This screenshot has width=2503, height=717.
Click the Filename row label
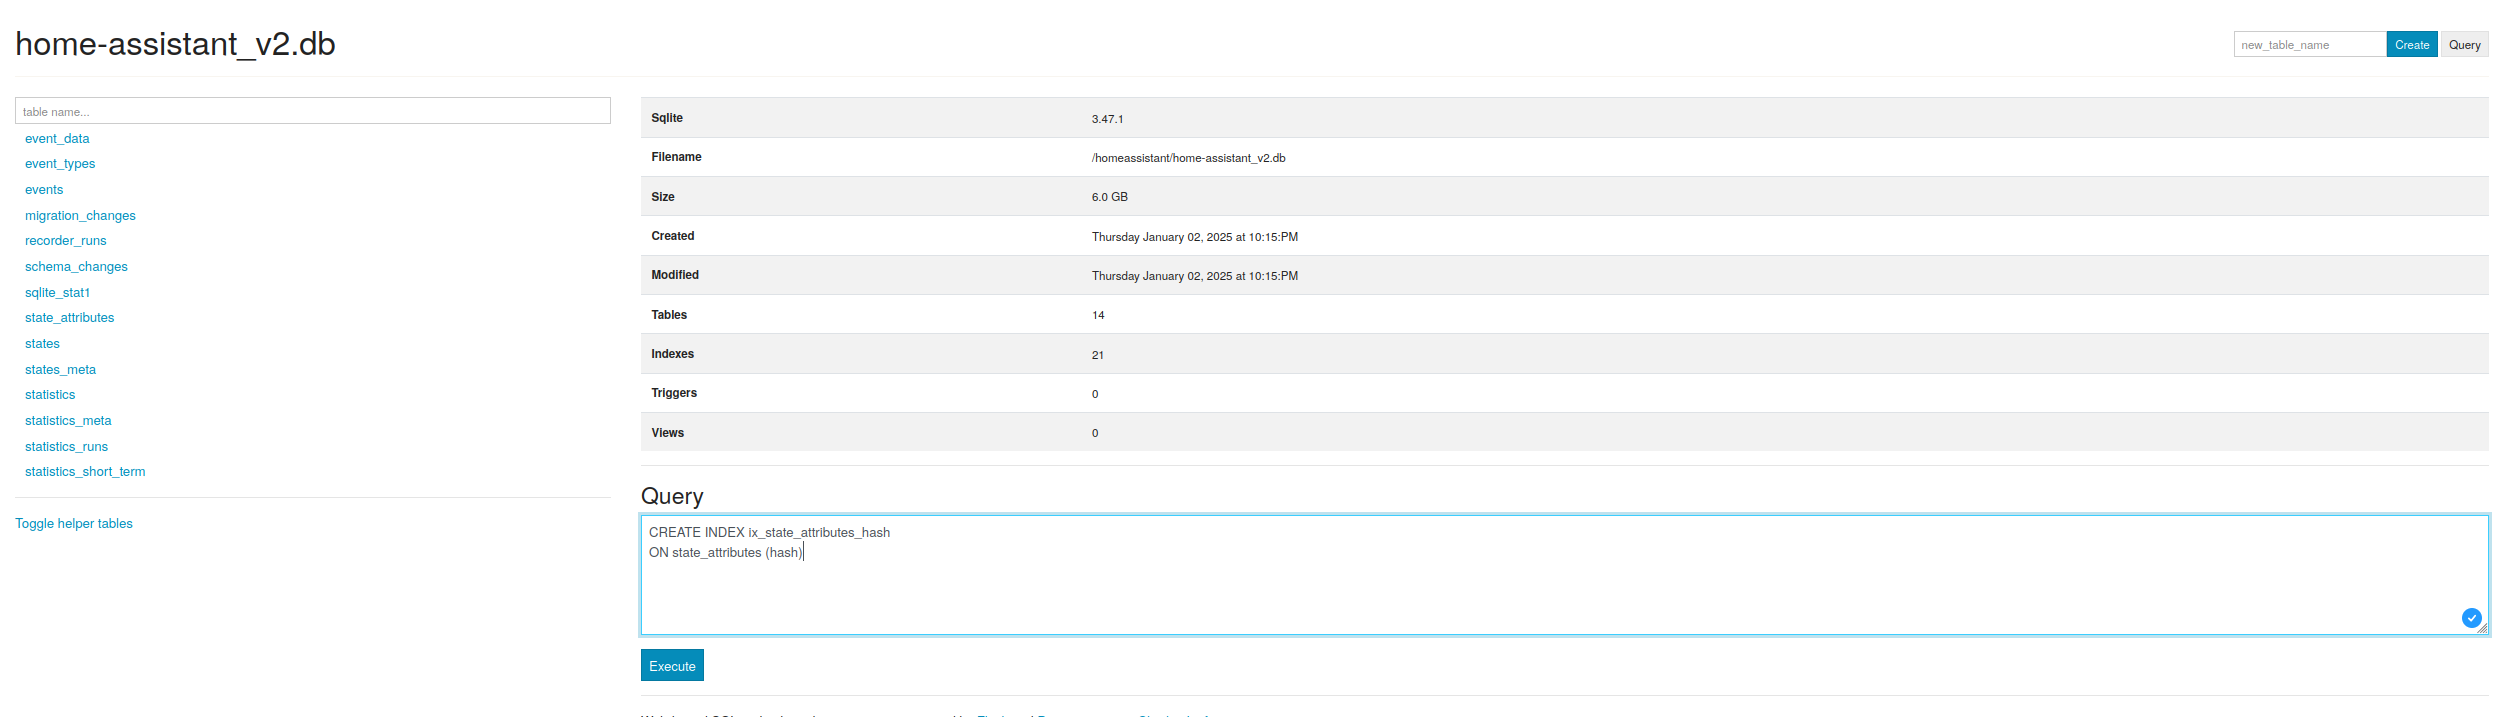click(x=676, y=157)
